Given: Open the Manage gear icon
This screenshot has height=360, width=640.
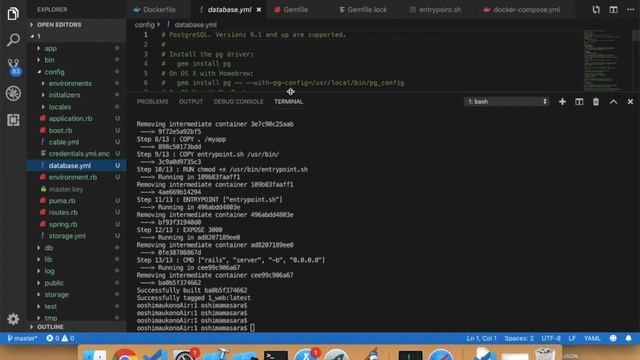Looking at the screenshot, I should pyautogui.click(x=13, y=319).
